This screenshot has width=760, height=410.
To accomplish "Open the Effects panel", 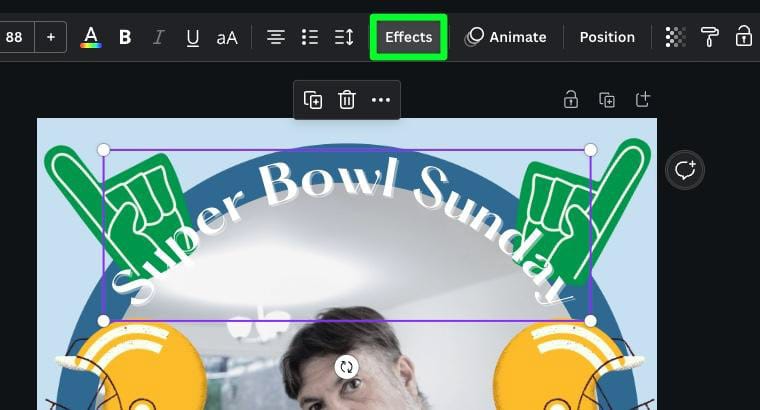I will click(408, 37).
